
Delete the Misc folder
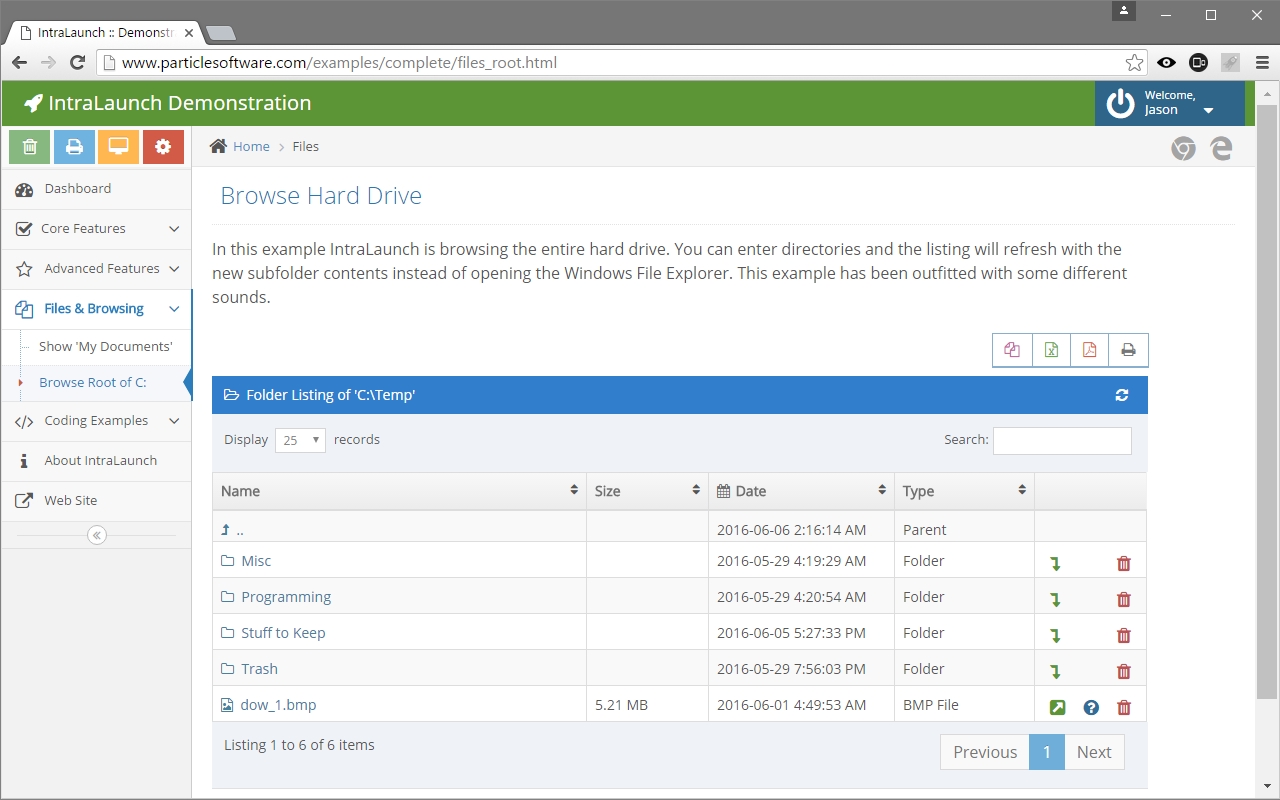pyautogui.click(x=1124, y=564)
